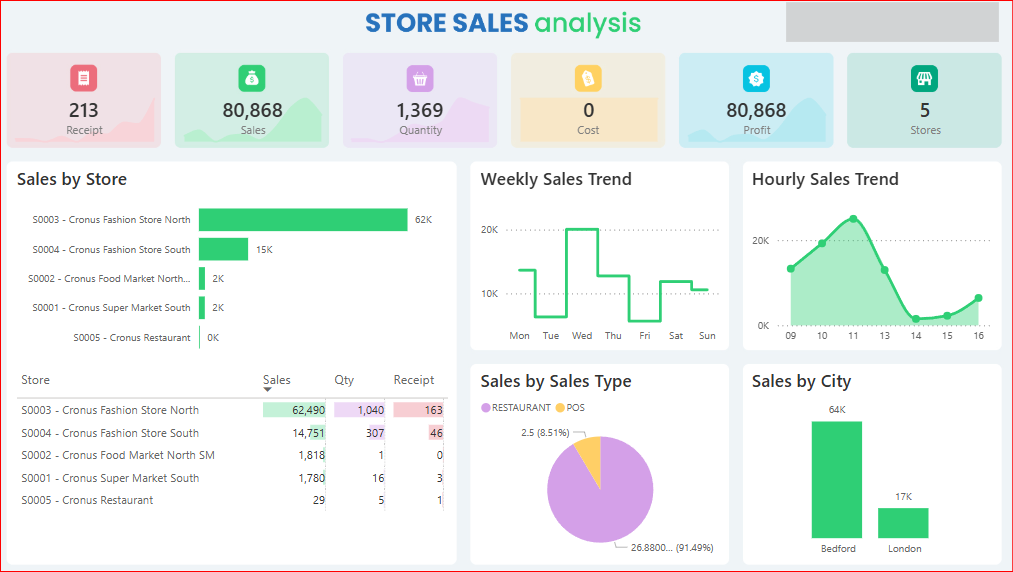Viewport: 1013px width, 572px height.
Task: Click the green Stores shop icon
Action: point(924,78)
